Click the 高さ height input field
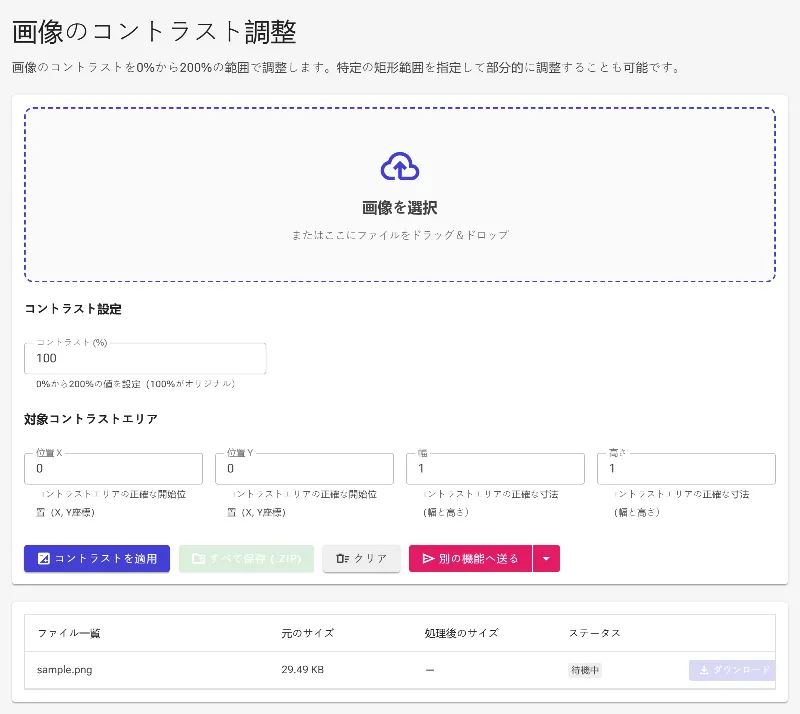 (686, 469)
